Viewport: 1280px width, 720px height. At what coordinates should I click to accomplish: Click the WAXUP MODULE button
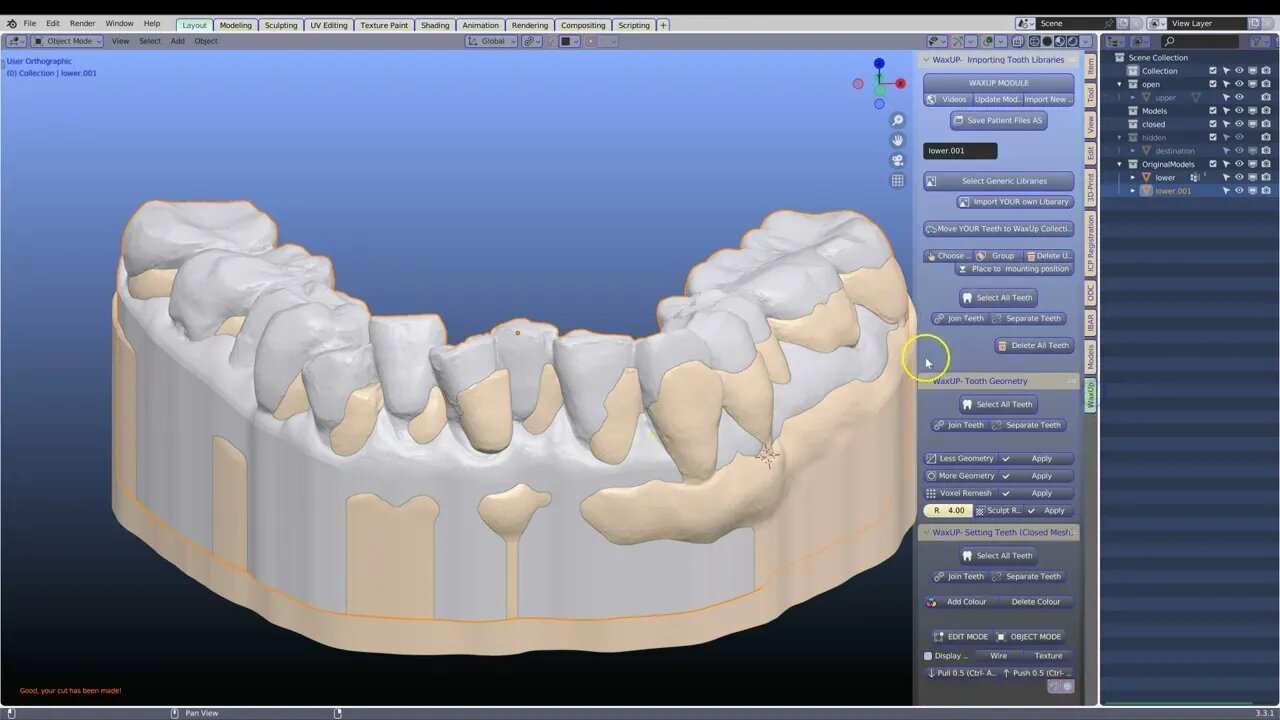tap(998, 83)
